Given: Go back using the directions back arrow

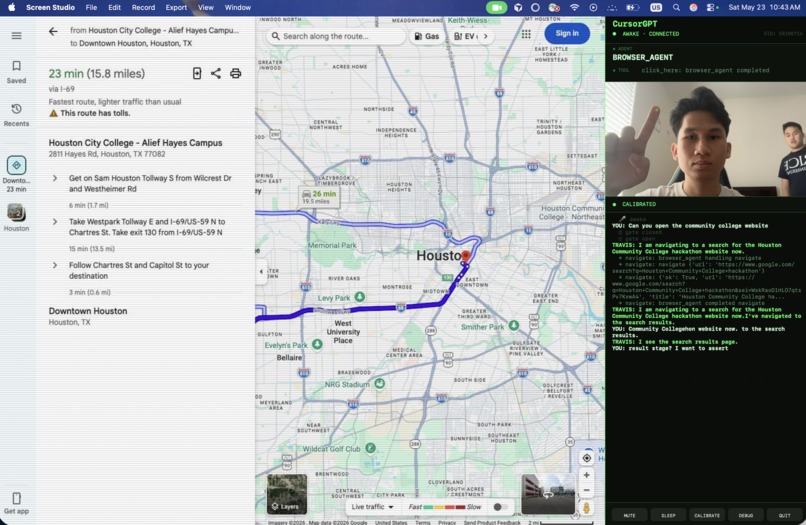Looking at the screenshot, I should (53, 31).
